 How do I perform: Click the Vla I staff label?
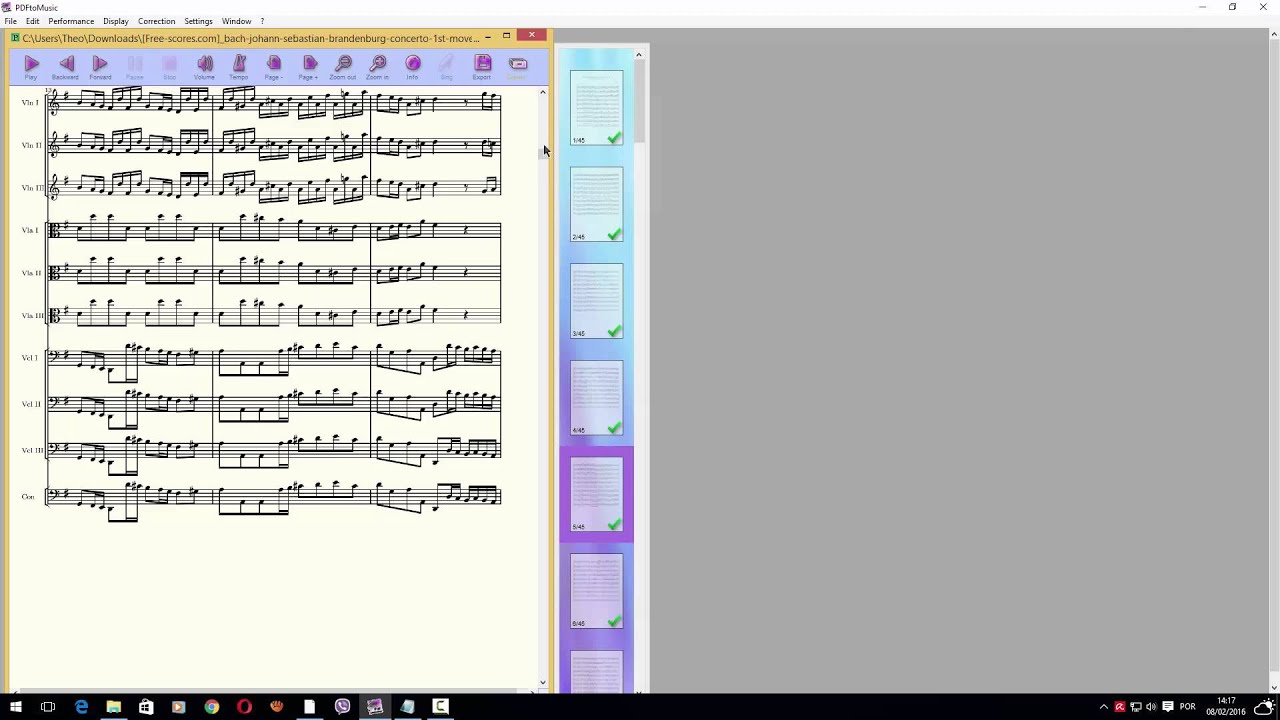pyautogui.click(x=30, y=230)
